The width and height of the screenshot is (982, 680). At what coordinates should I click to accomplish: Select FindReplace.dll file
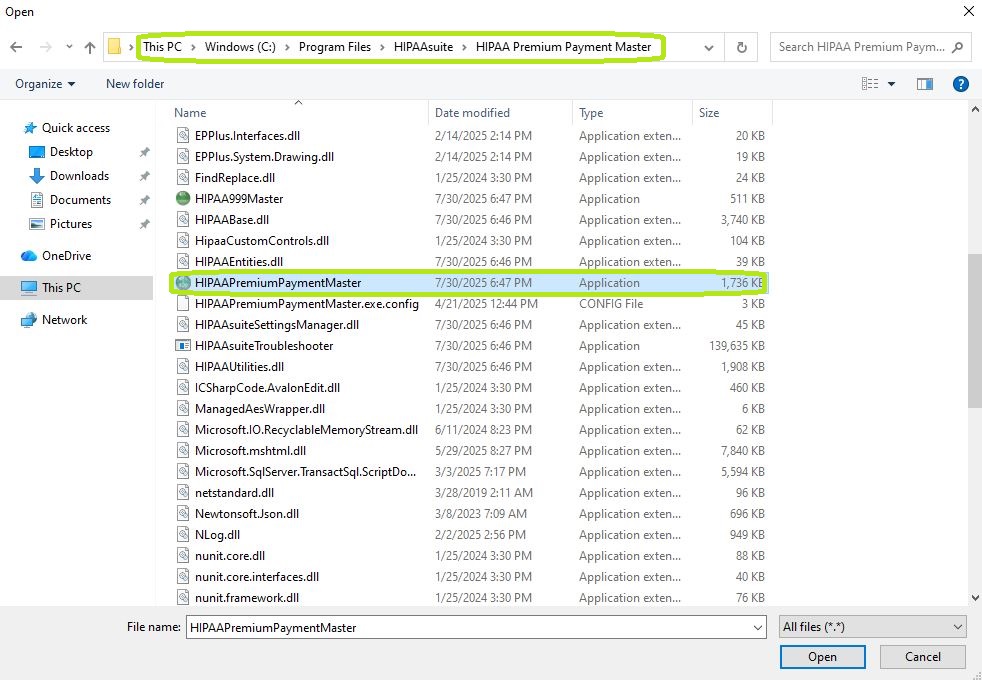[x=235, y=178]
